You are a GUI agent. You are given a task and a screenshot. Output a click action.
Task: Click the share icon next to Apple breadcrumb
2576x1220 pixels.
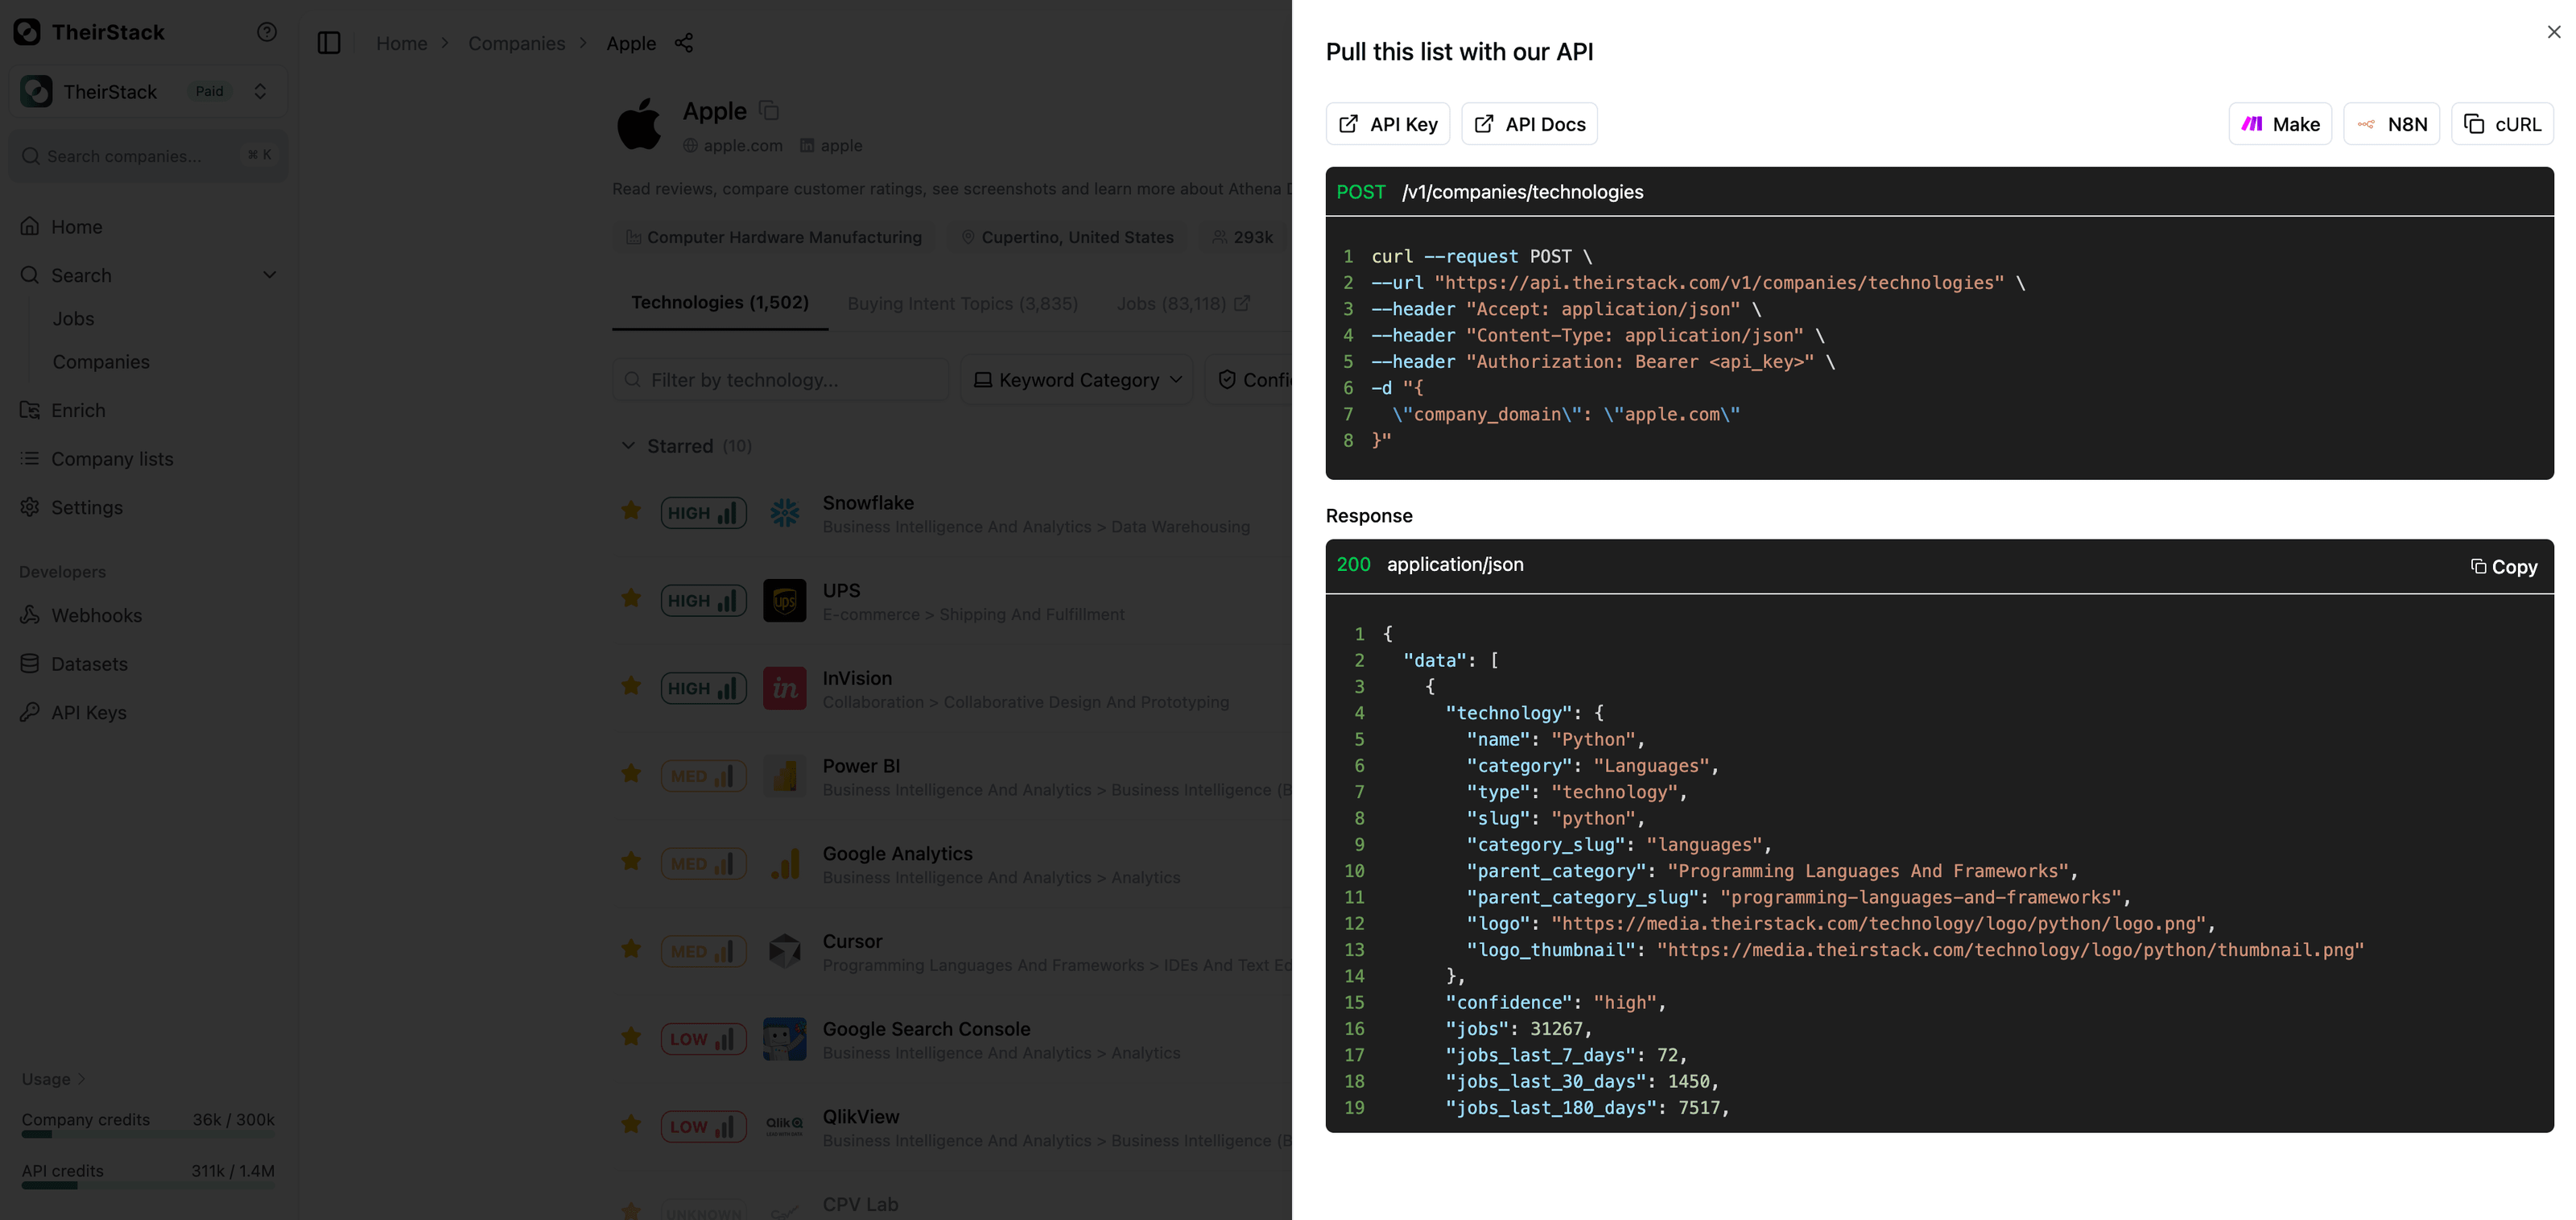(684, 43)
